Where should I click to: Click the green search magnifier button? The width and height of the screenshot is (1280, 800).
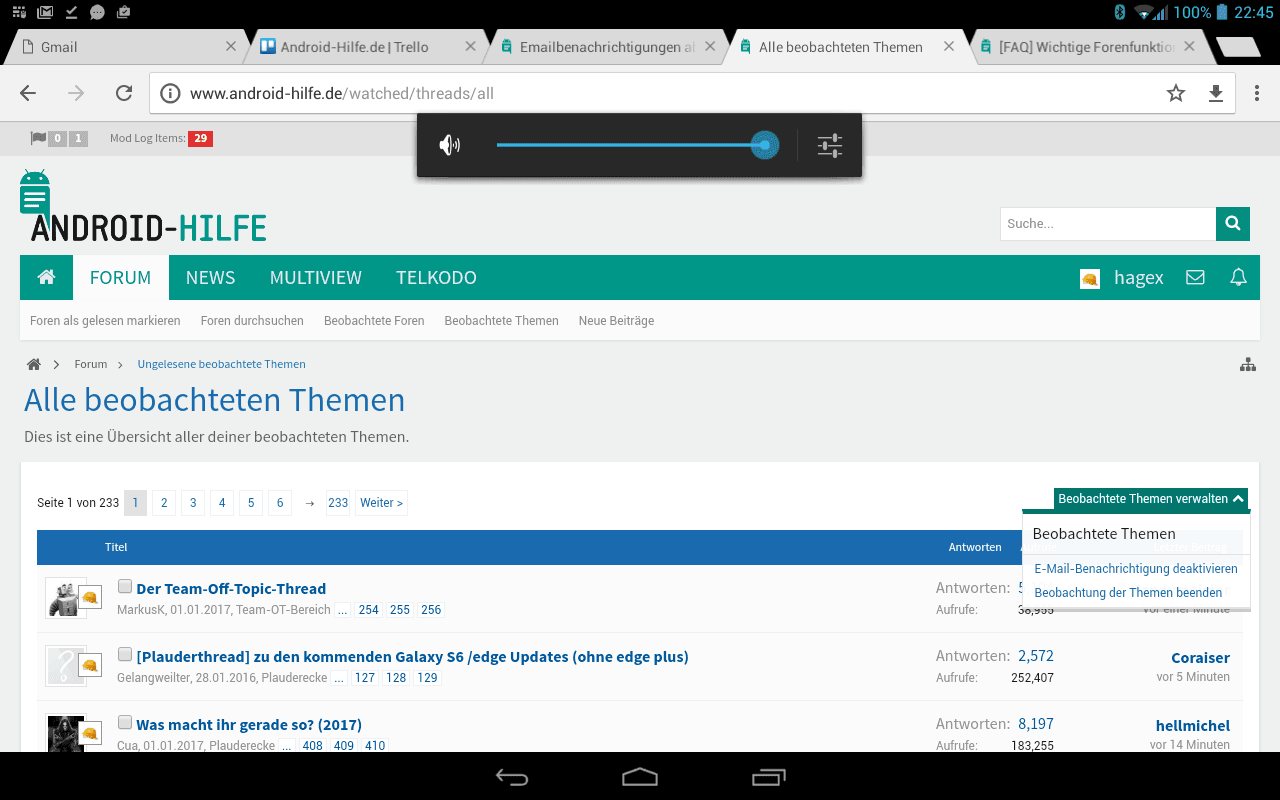point(1232,224)
